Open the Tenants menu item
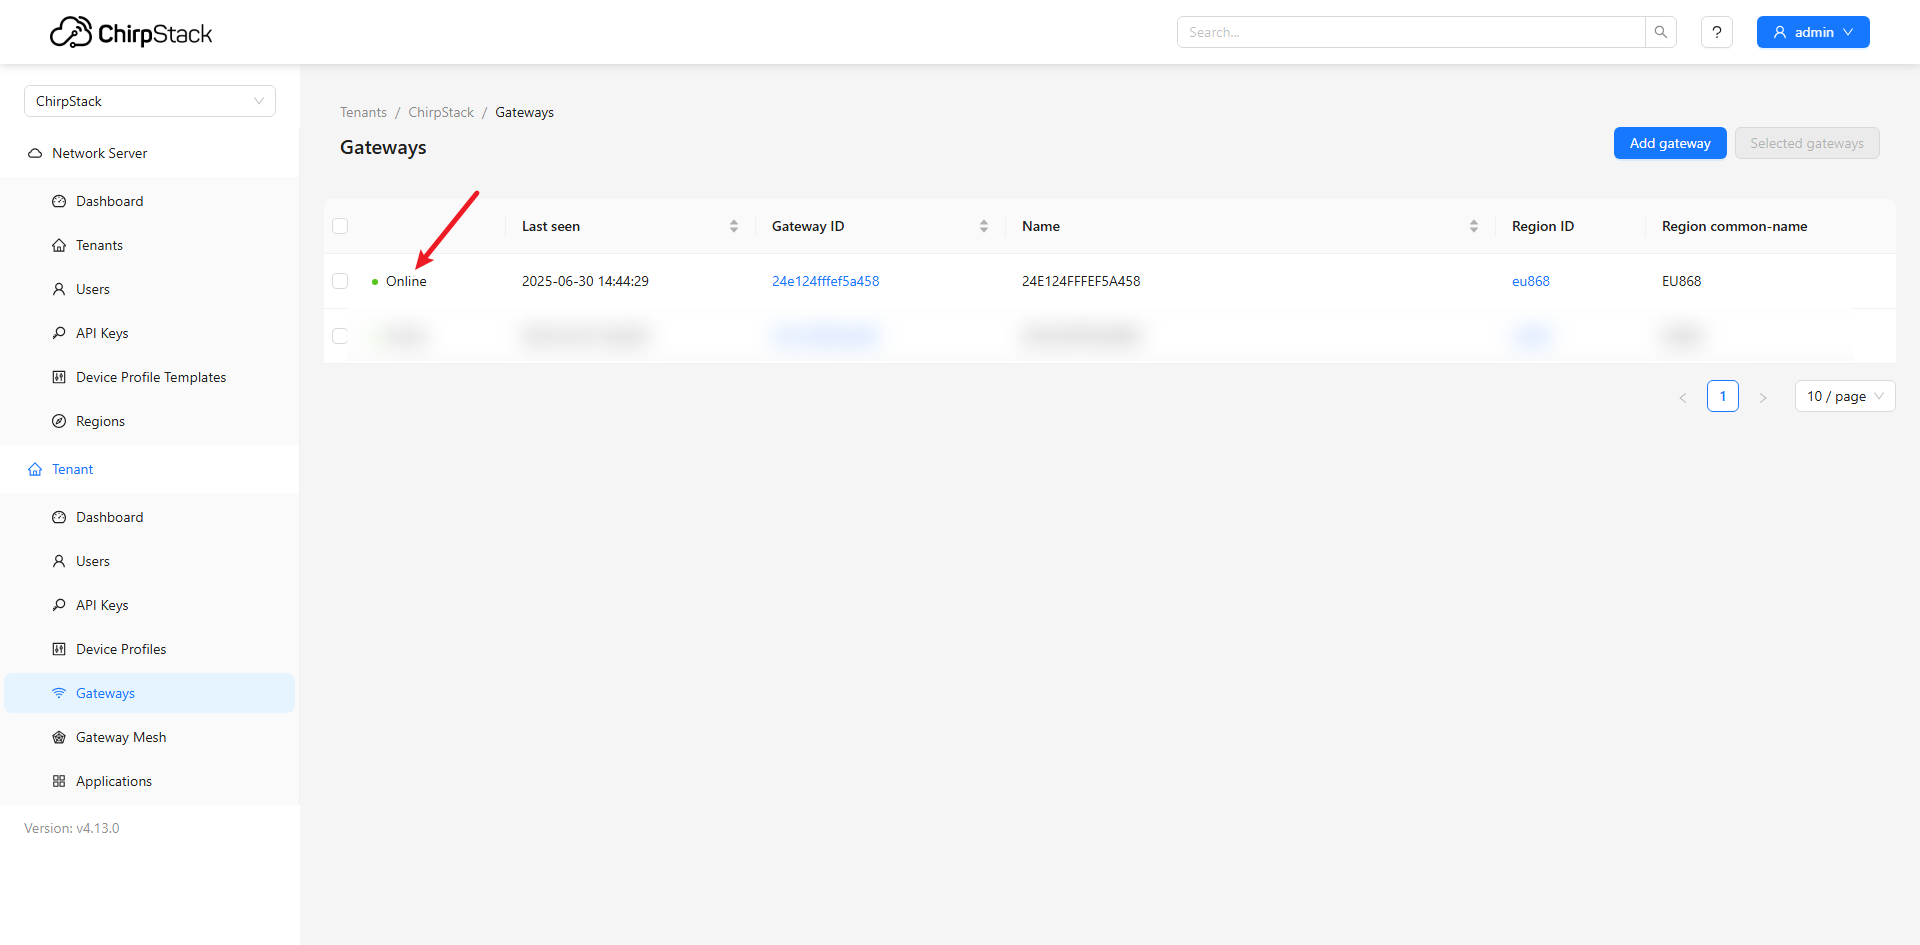 point(150,245)
